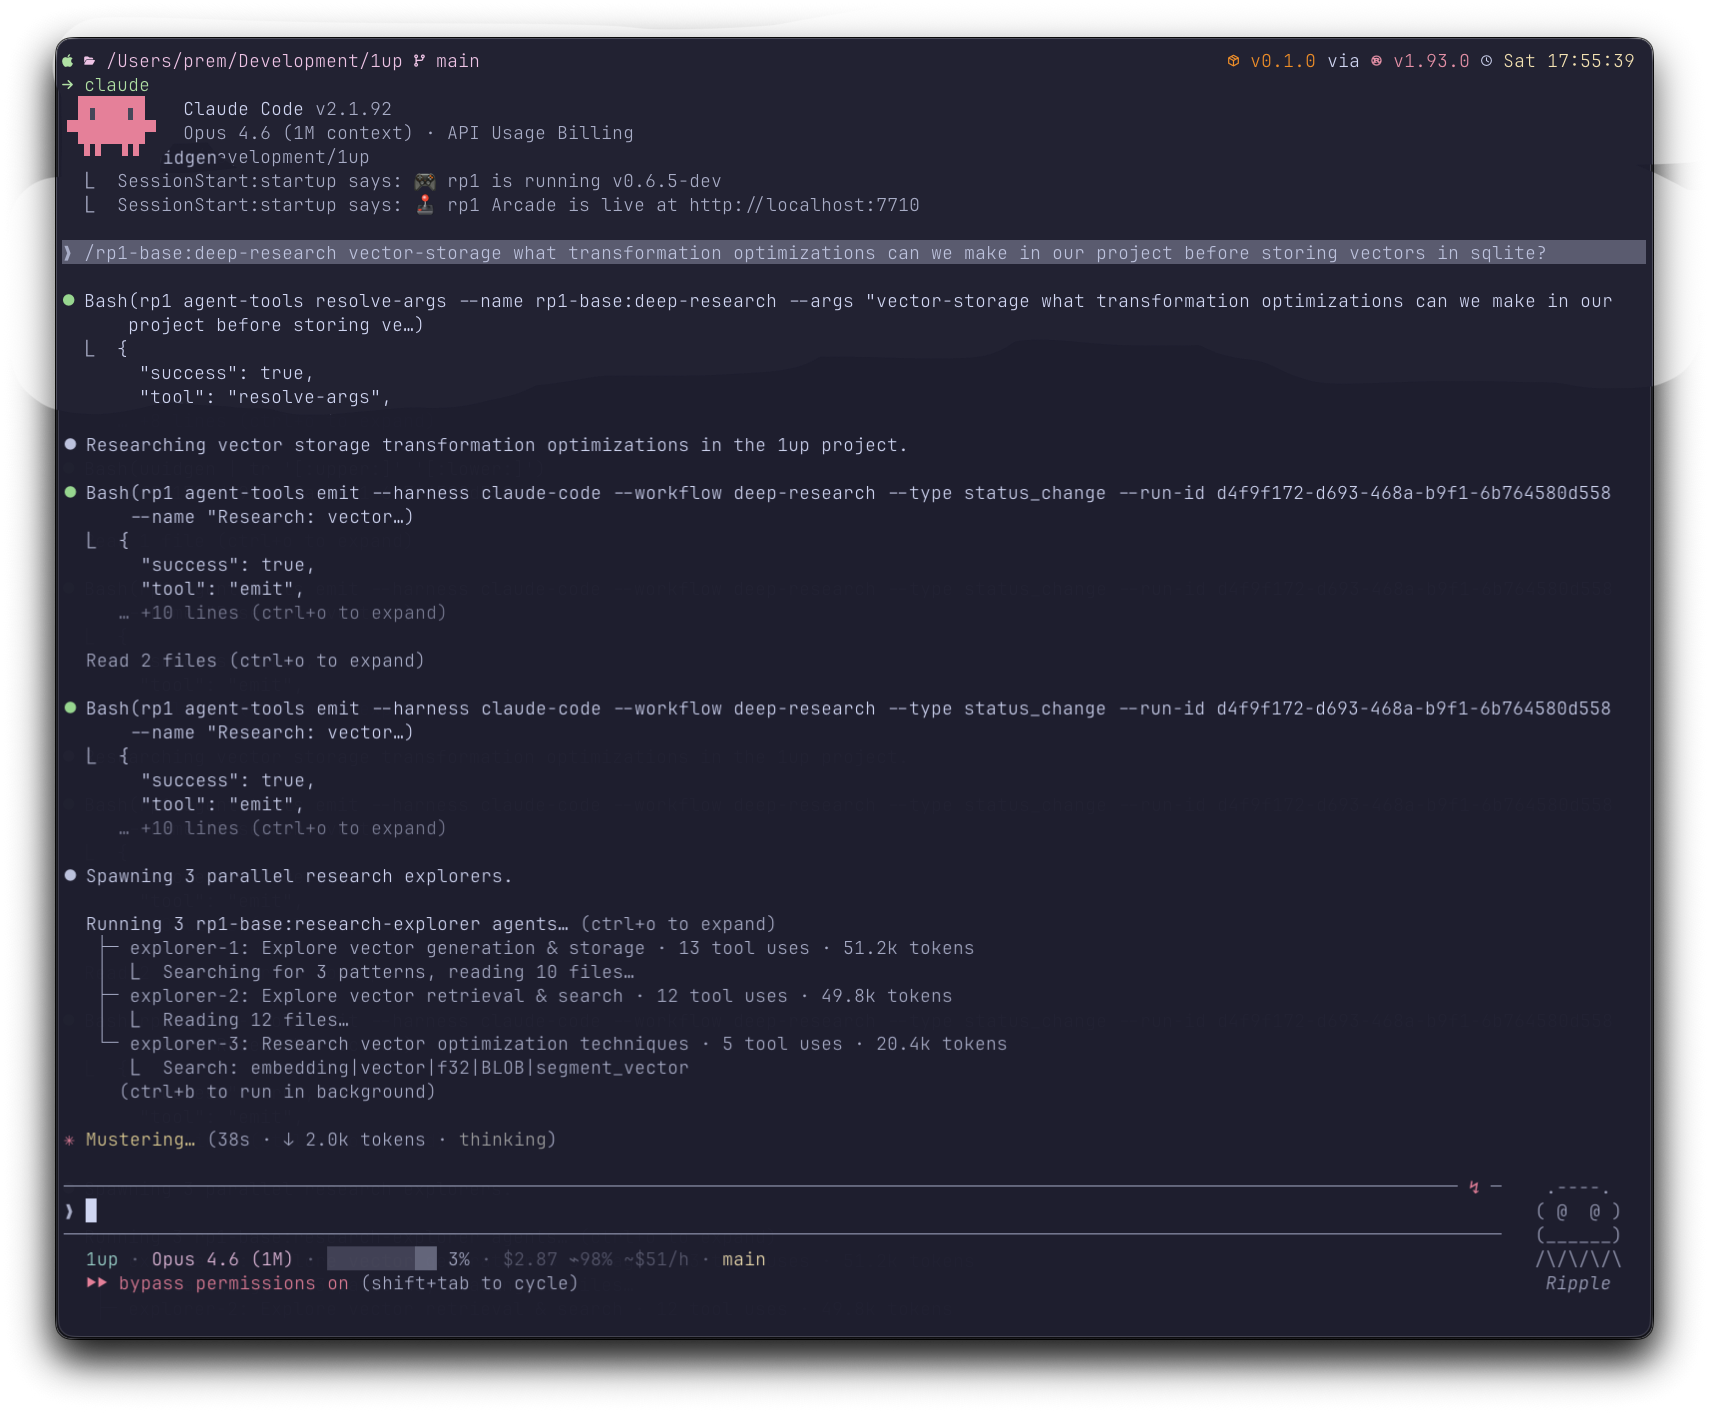Expand the Running 3 research-explorer agents line
The height and width of the screenshot is (1413, 1709).
[431, 924]
